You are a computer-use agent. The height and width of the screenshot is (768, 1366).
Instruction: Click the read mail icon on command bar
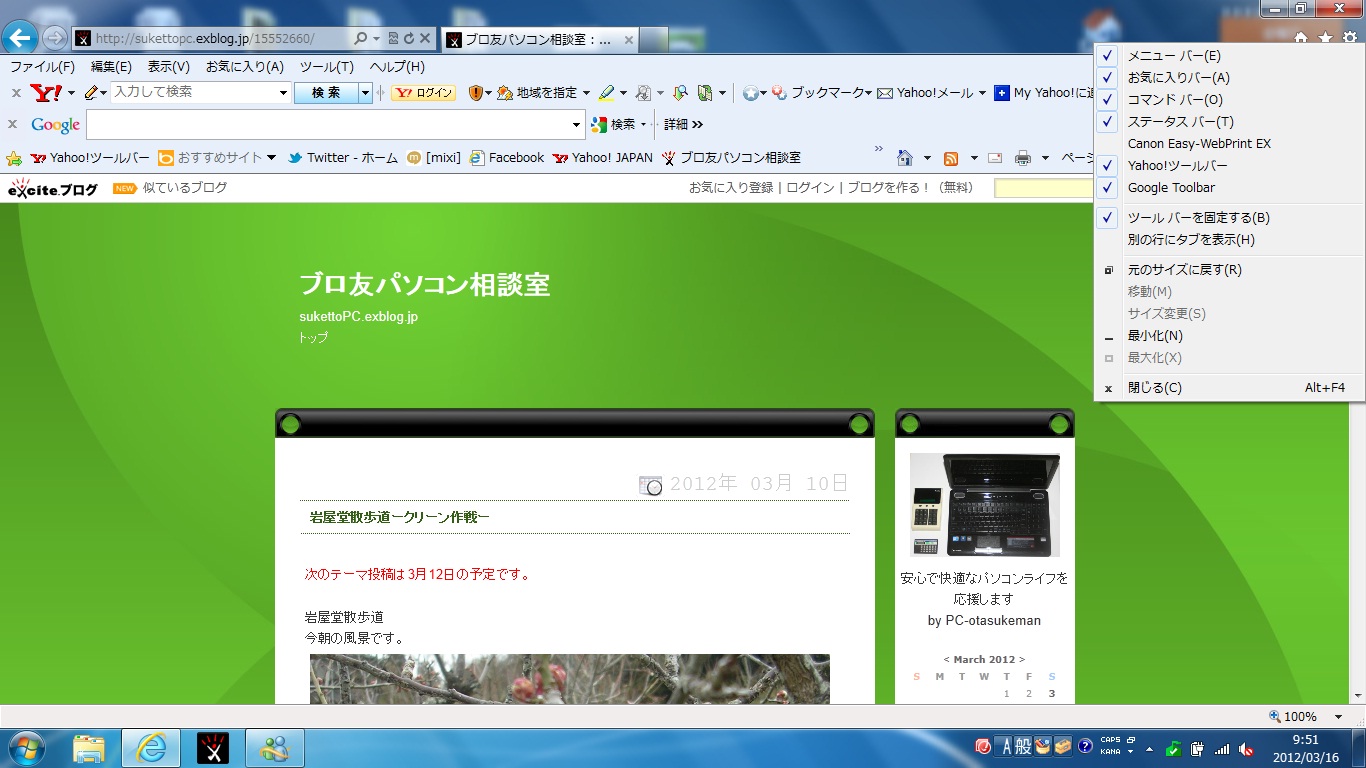click(x=995, y=158)
